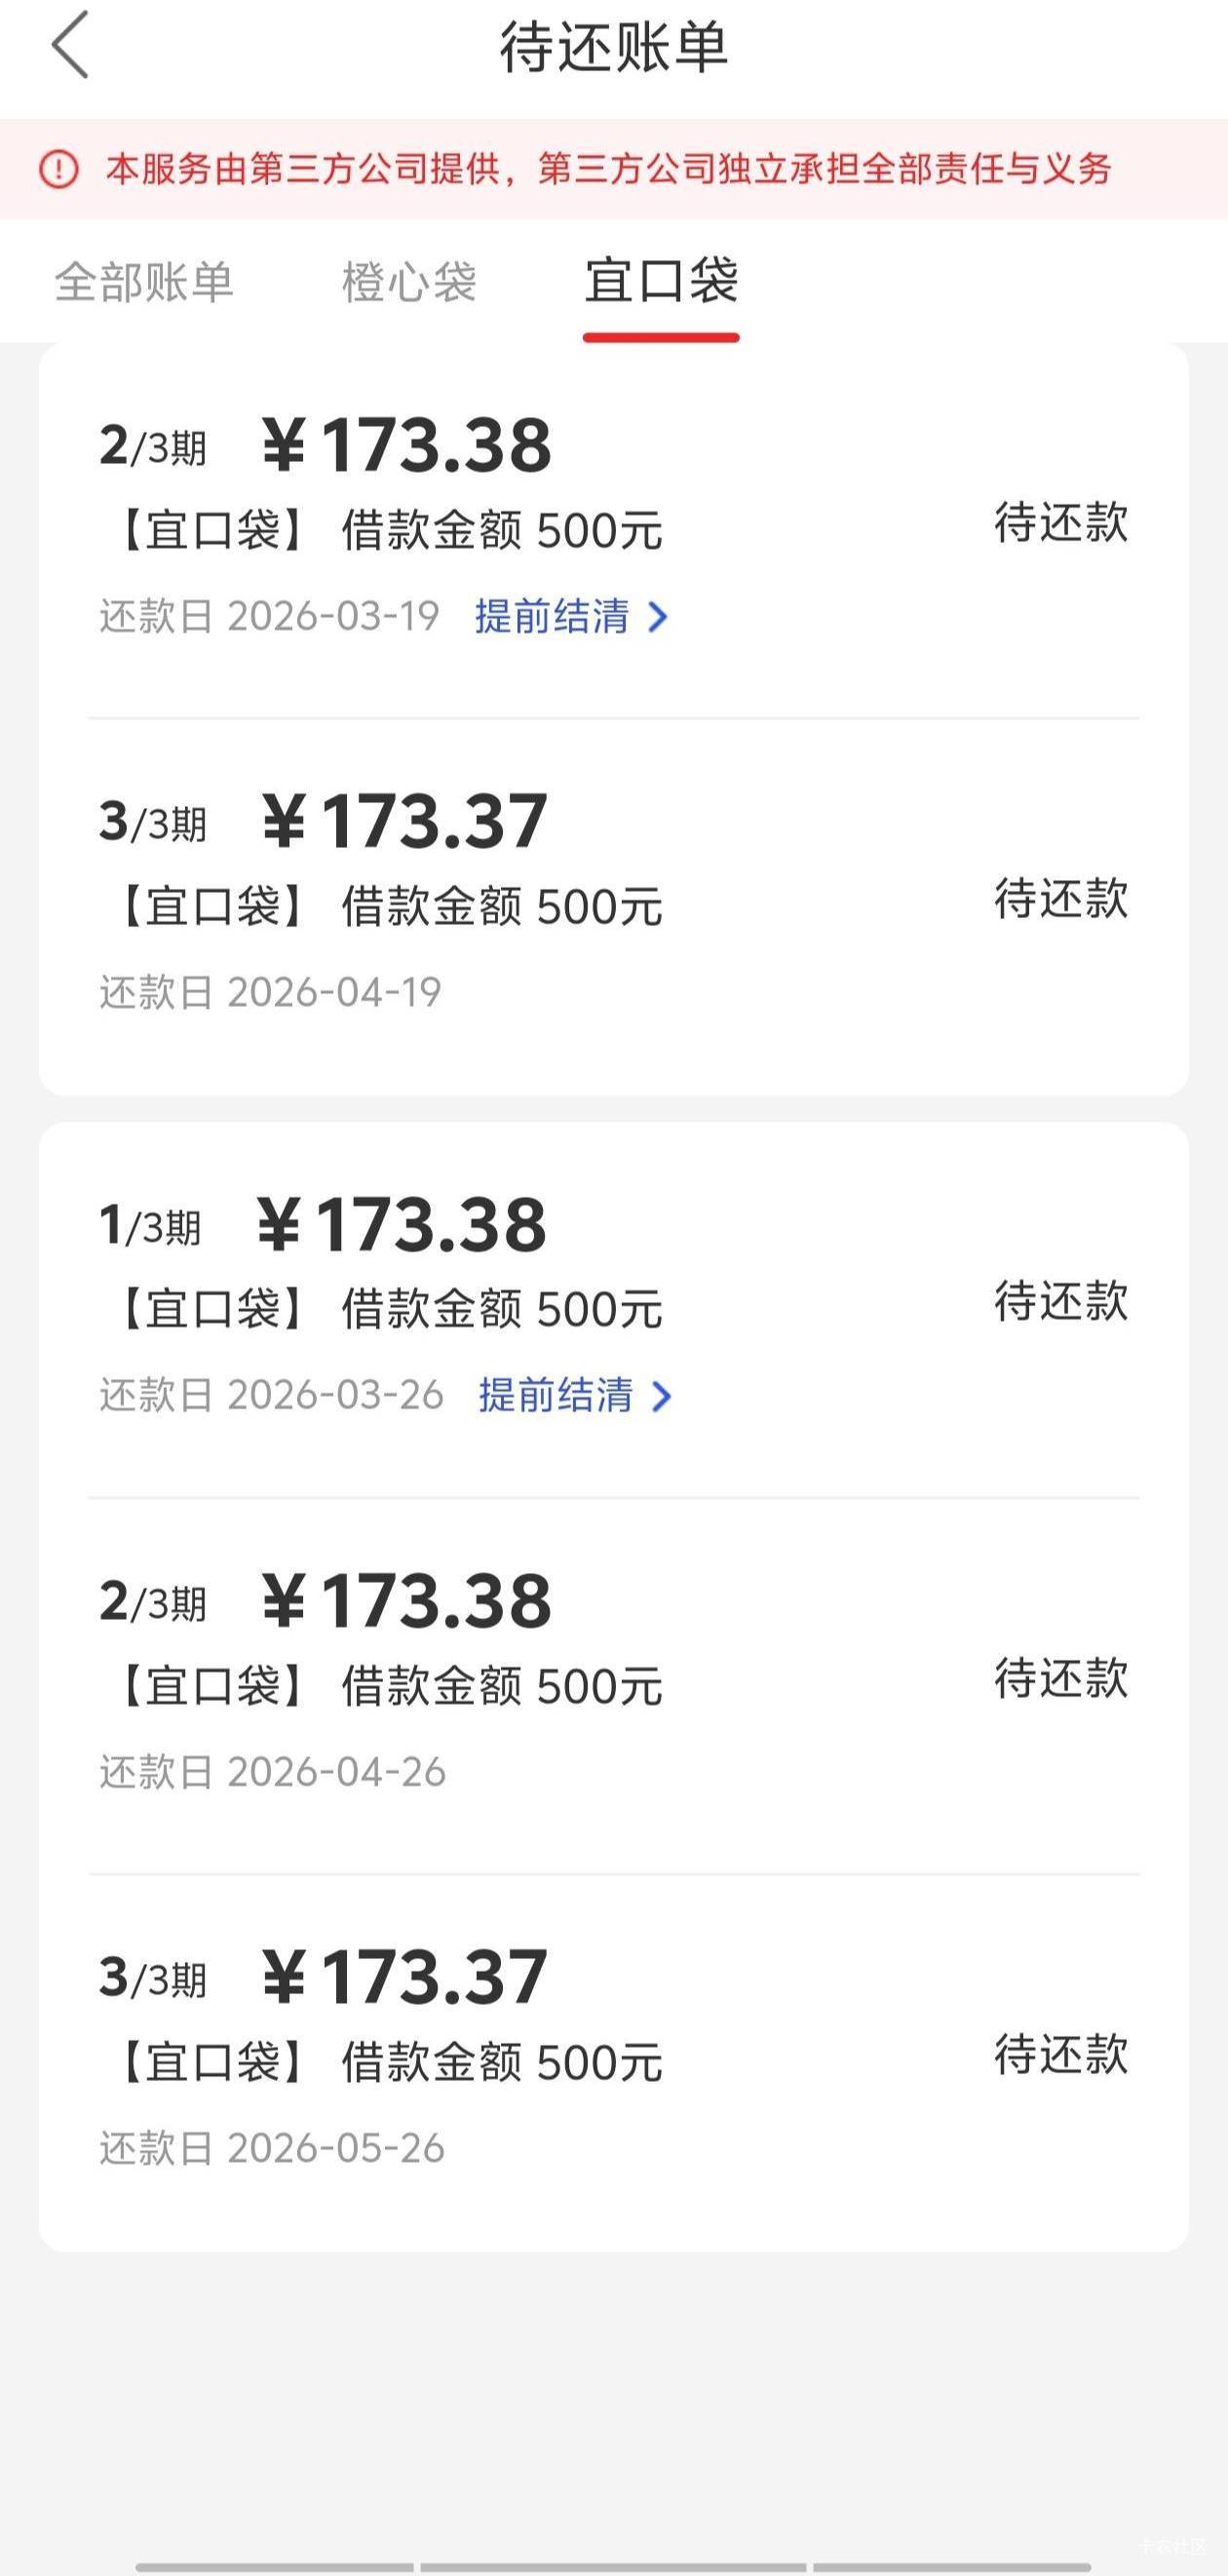This screenshot has width=1228, height=2576.
Task: Tap 提前结清 link for 2026-03-26 bill
Action: 556,1396
